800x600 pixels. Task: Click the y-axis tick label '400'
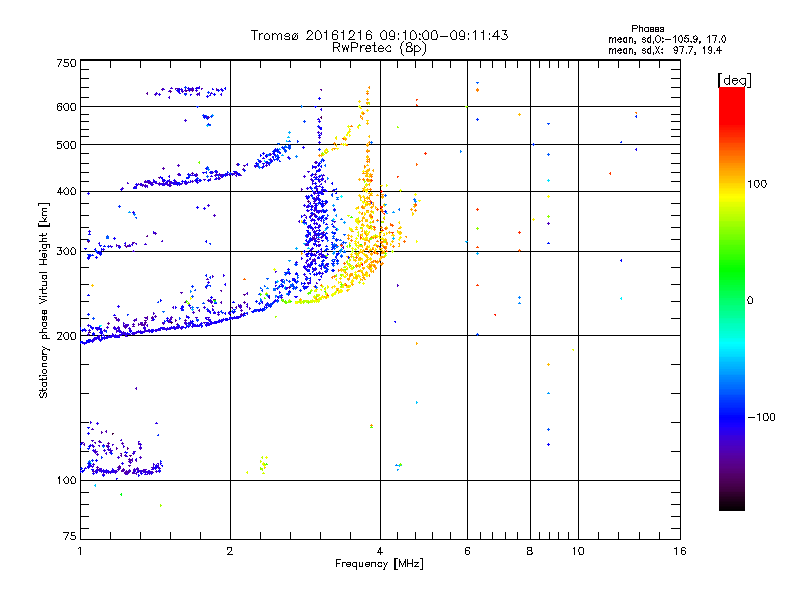pos(66,192)
